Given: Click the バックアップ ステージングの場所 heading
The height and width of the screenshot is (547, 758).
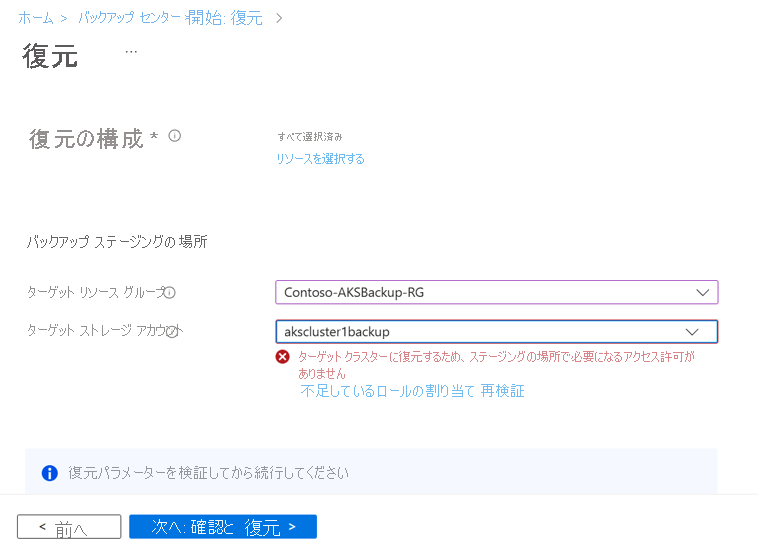Looking at the screenshot, I should click(x=117, y=241).
